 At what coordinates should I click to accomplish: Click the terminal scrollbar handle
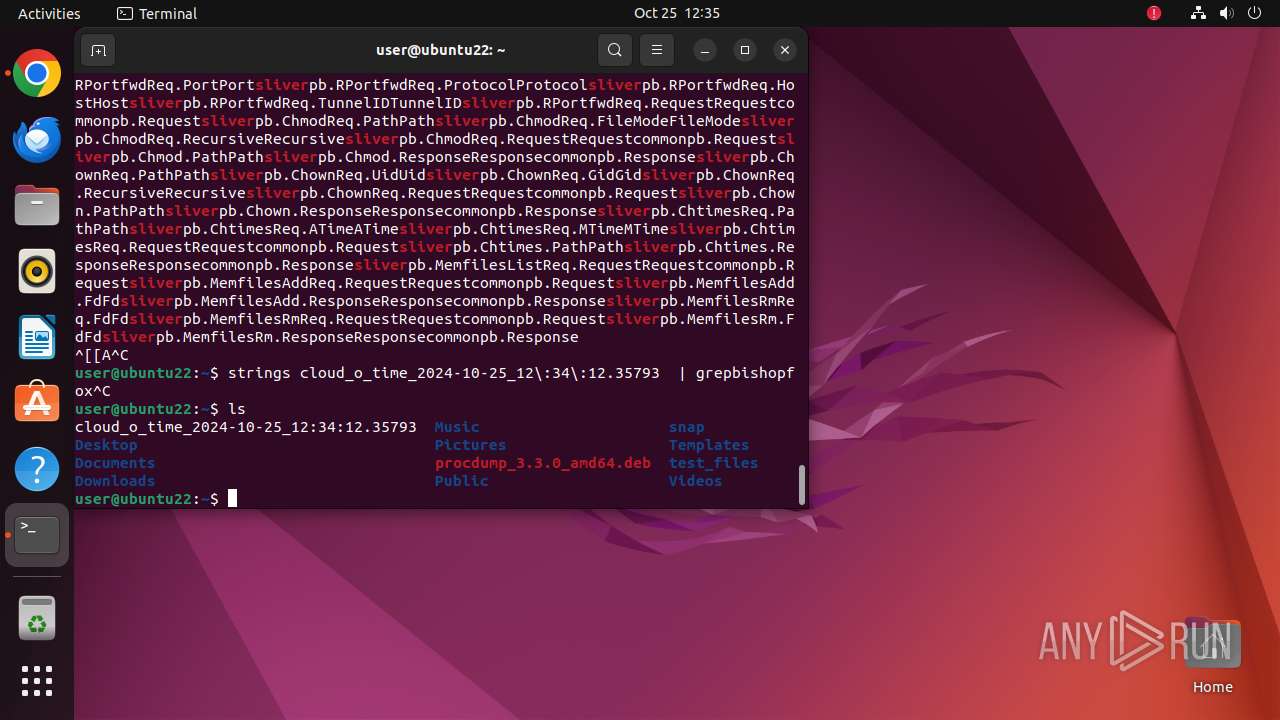pos(801,484)
